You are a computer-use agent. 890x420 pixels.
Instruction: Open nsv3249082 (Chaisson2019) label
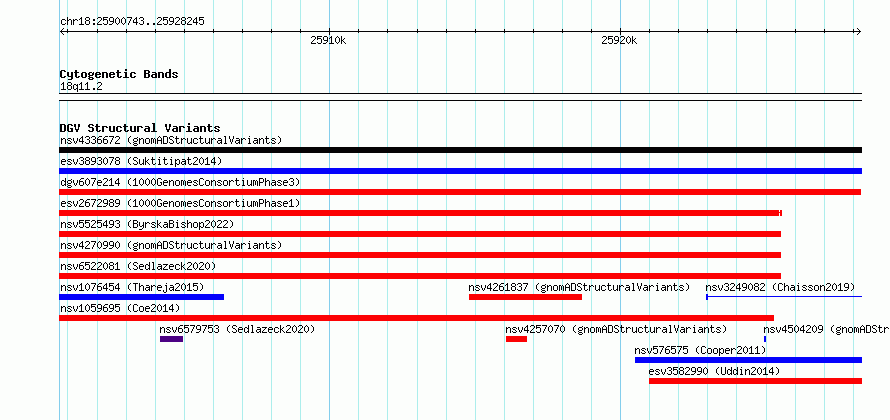point(780,287)
